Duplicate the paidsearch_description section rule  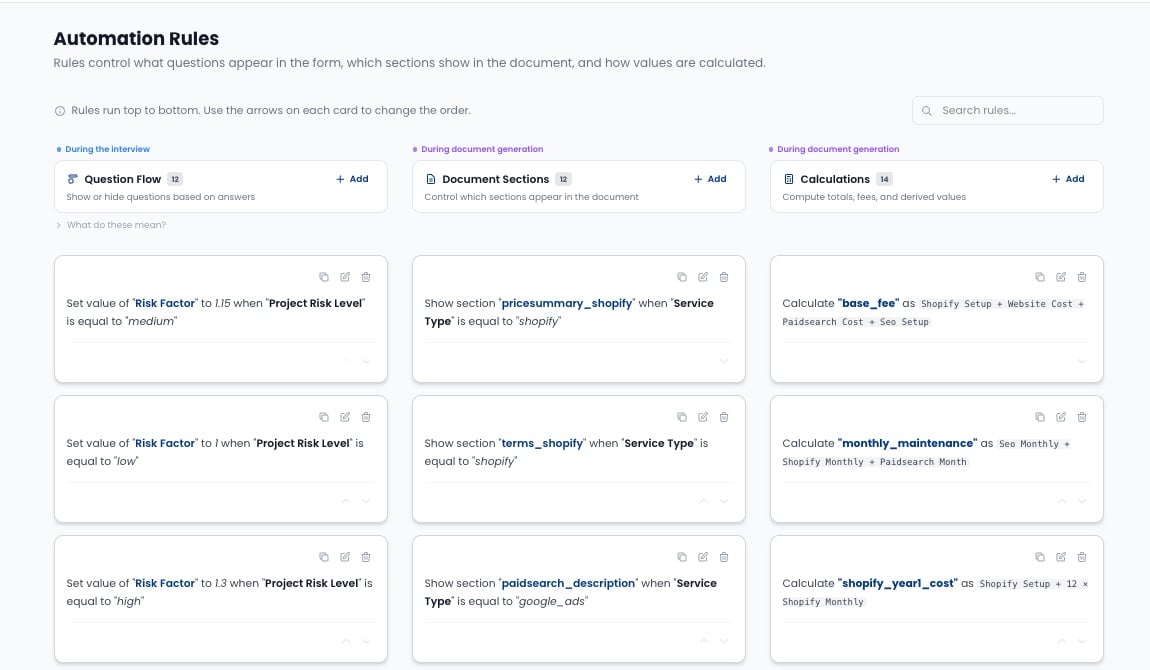(682, 557)
